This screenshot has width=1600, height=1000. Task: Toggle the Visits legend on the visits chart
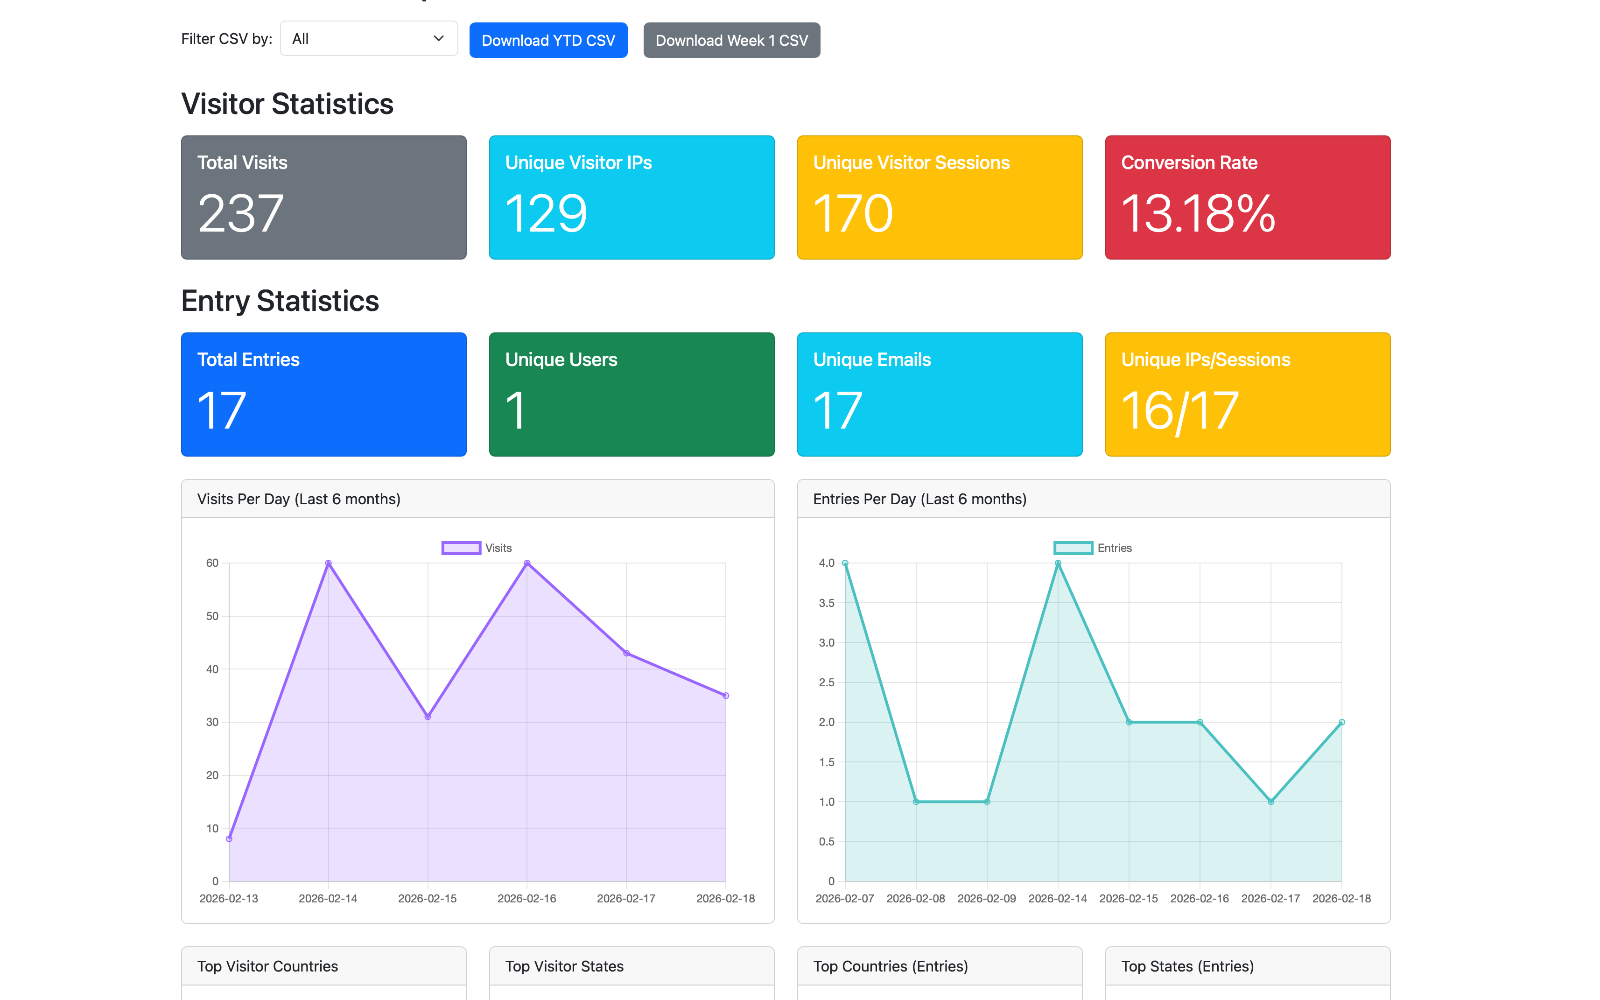click(x=477, y=547)
